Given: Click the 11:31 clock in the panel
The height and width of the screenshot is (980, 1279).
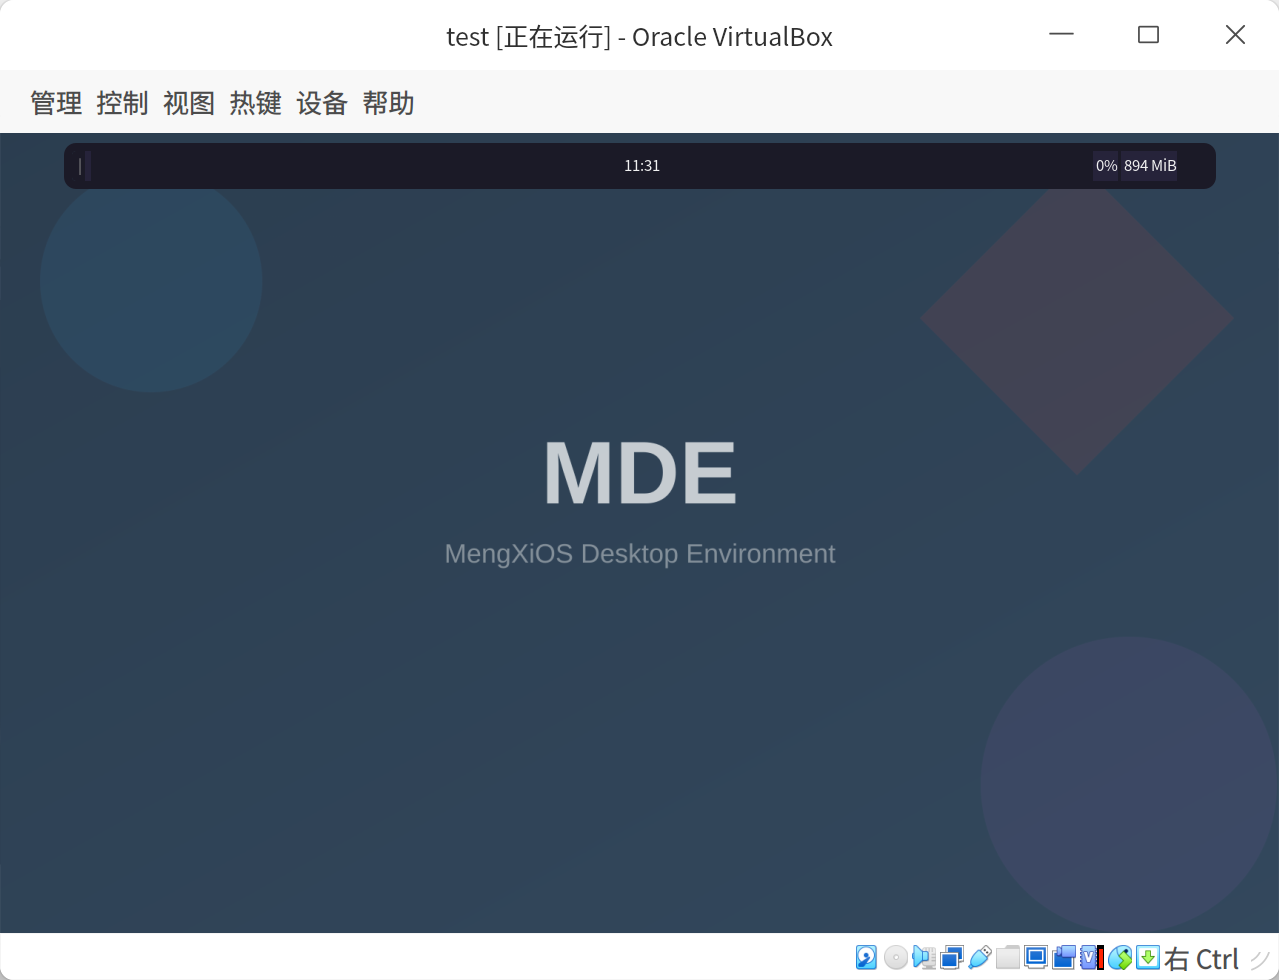Looking at the screenshot, I should [x=642, y=166].
